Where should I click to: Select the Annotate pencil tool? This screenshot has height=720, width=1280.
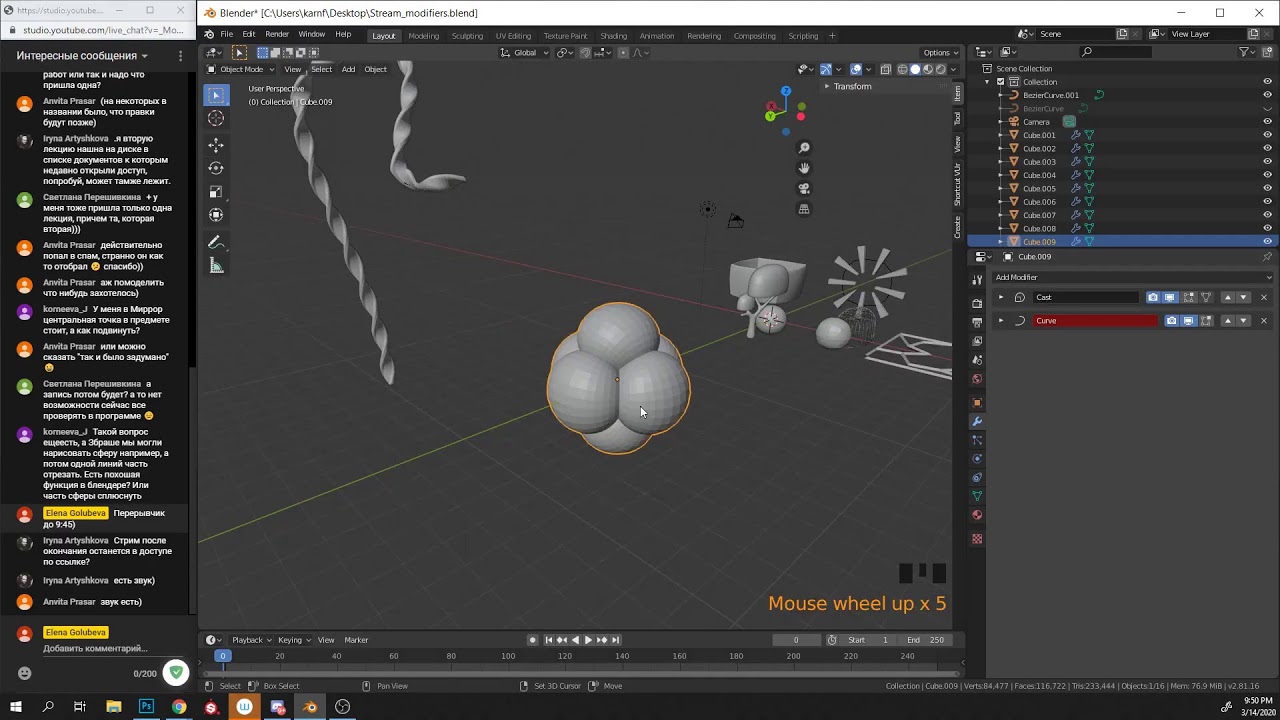point(216,242)
